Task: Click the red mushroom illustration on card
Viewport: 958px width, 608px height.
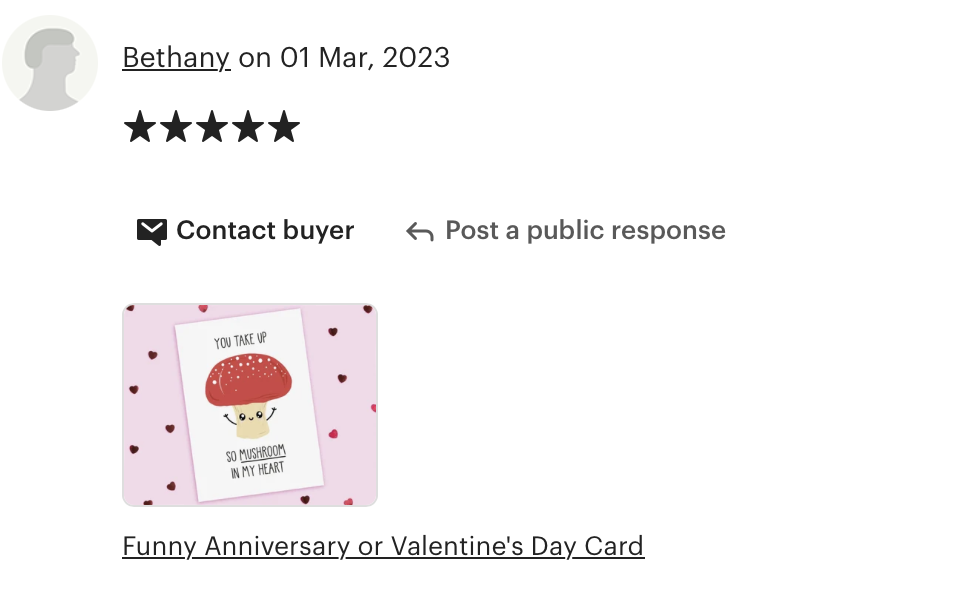Action: point(249,394)
